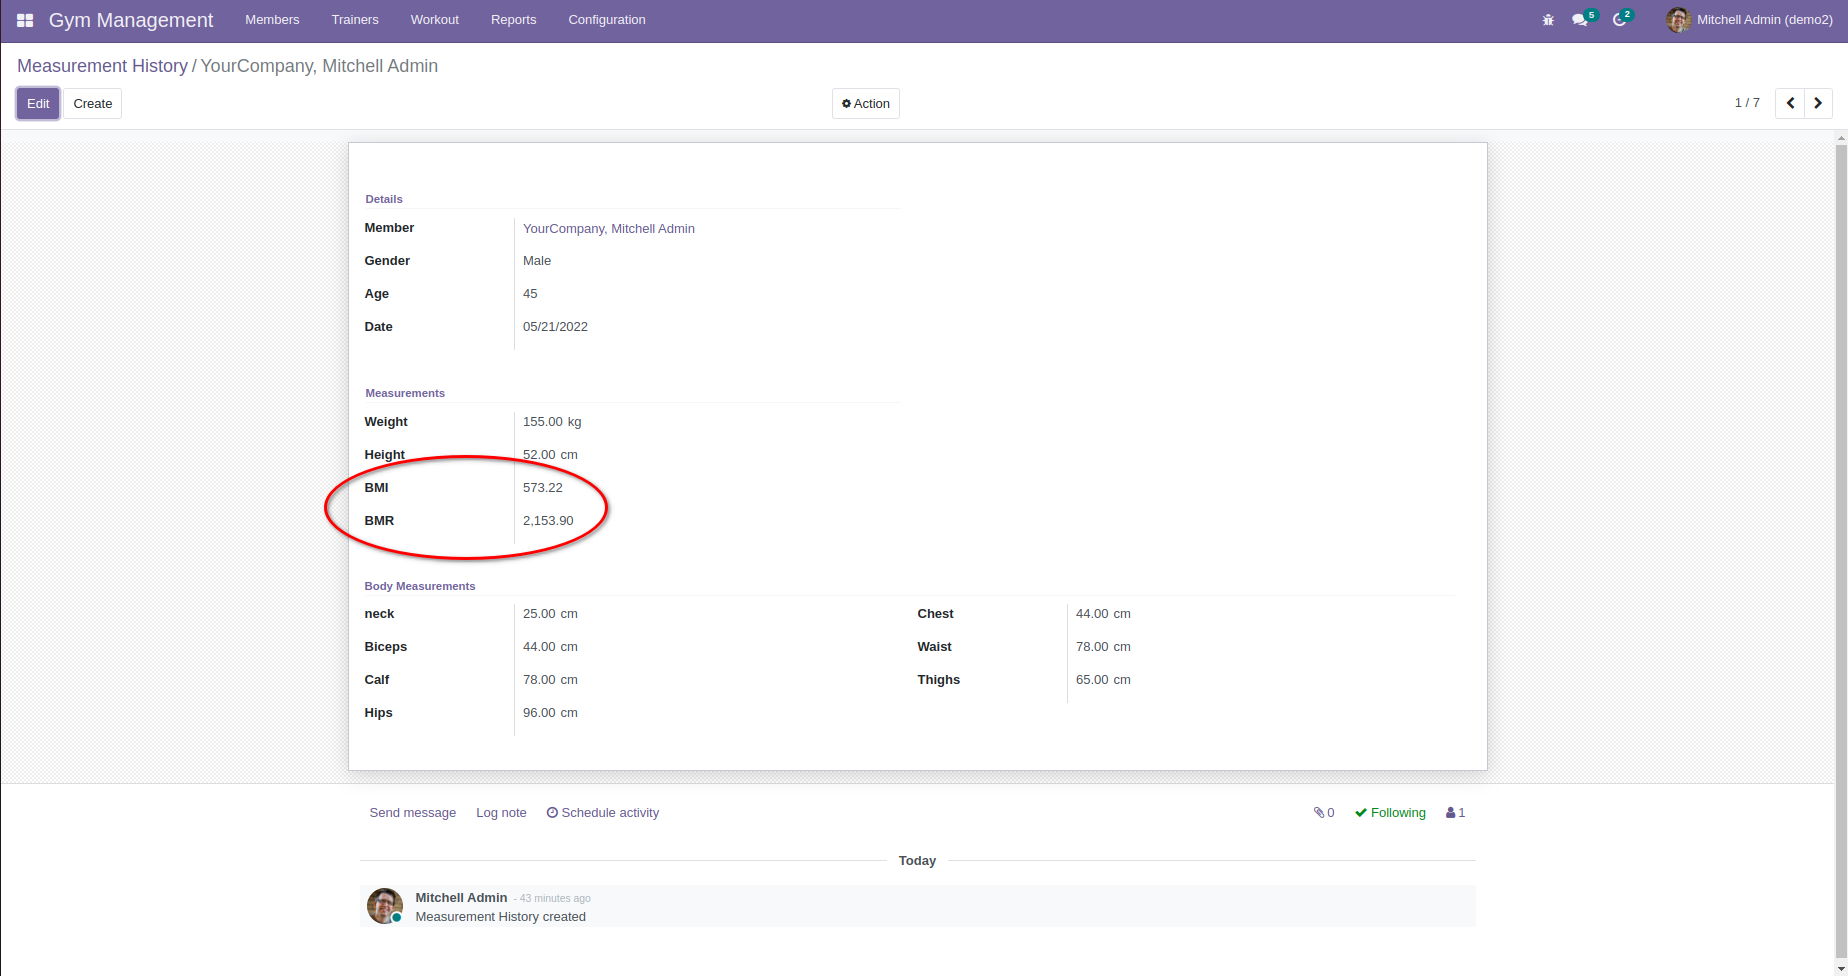Click the BMI value 573.22

pyautogui.click(x=543, y=488)
